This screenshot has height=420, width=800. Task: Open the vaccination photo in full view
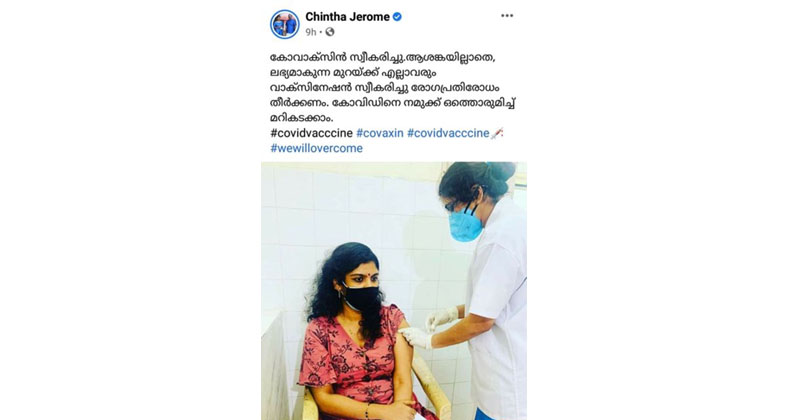(x=394, y=291)
